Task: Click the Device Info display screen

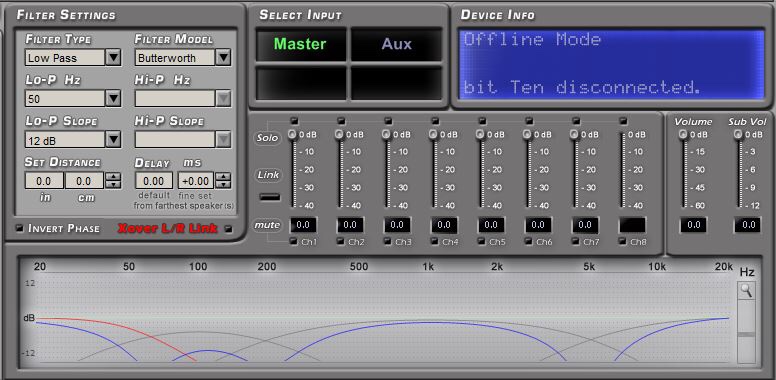Action: pos(611,64)
